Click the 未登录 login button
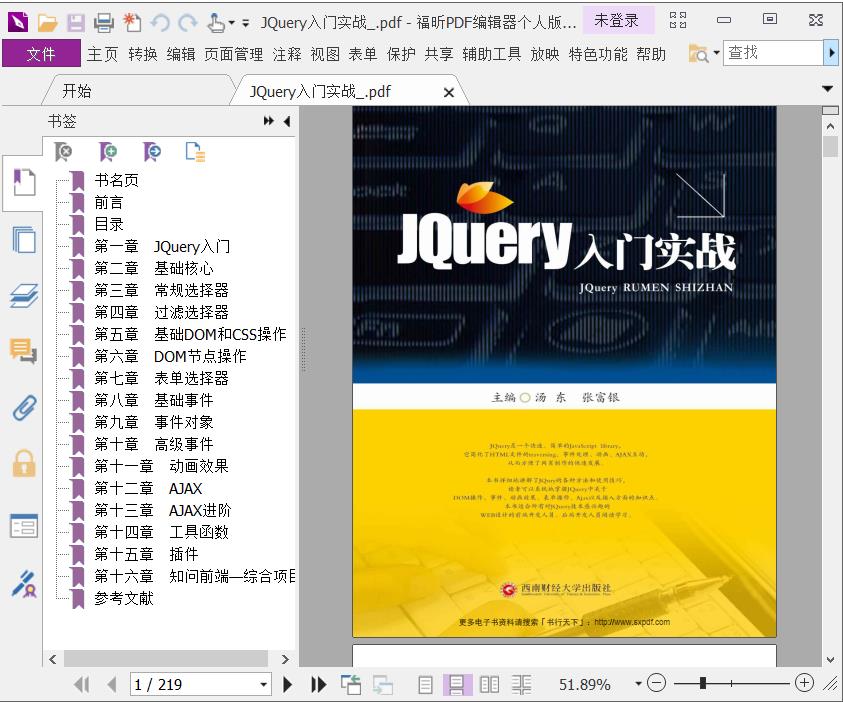843x702 pixels. point(617,20)
